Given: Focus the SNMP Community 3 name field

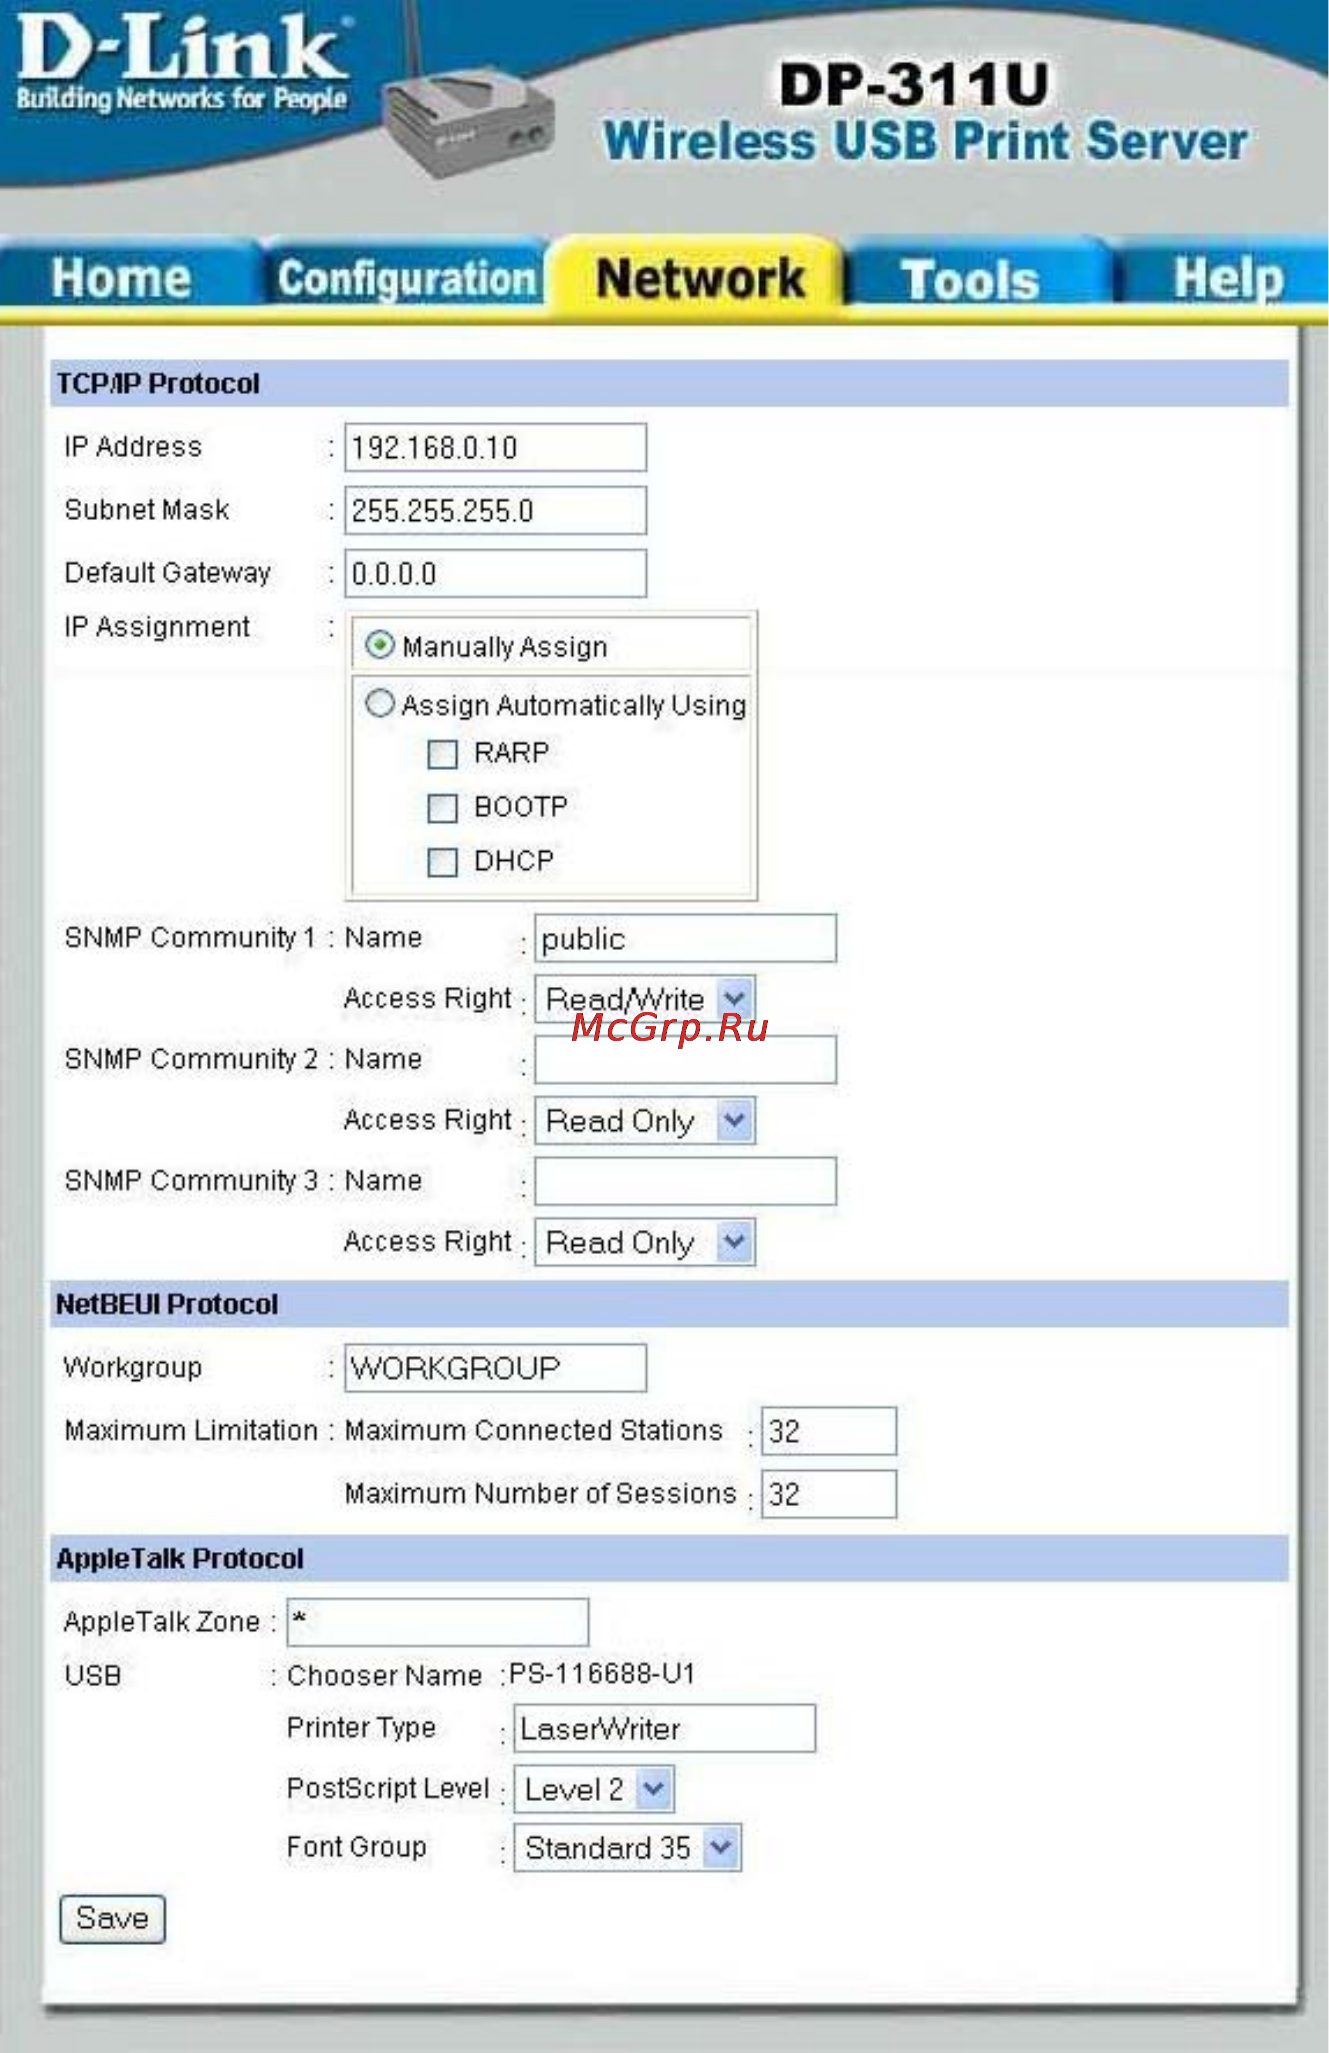Looking at the screenshot, I should (x=685, y=1181).
